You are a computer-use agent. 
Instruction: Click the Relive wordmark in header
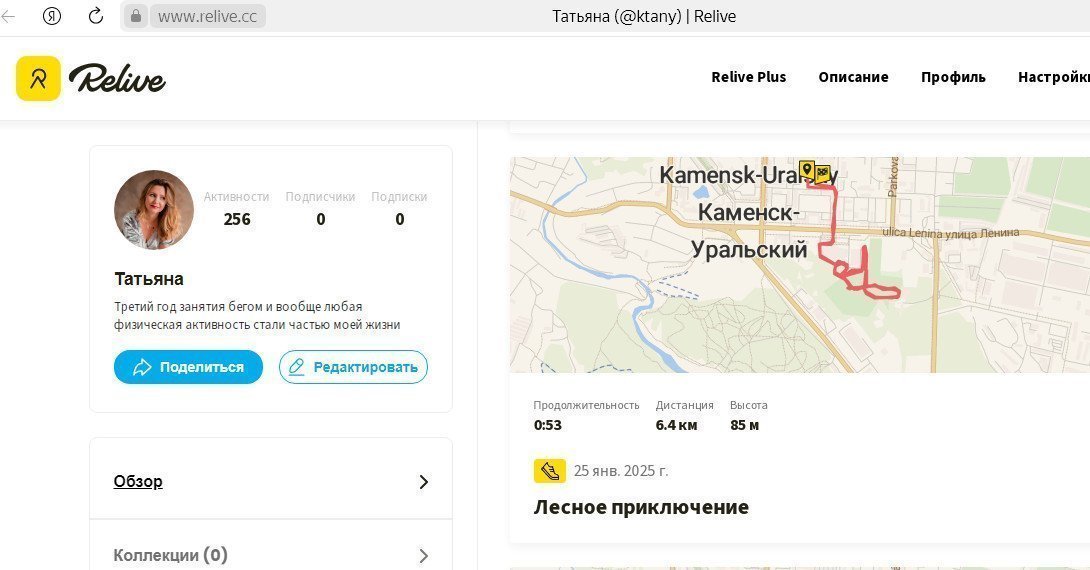click(117, 79)
